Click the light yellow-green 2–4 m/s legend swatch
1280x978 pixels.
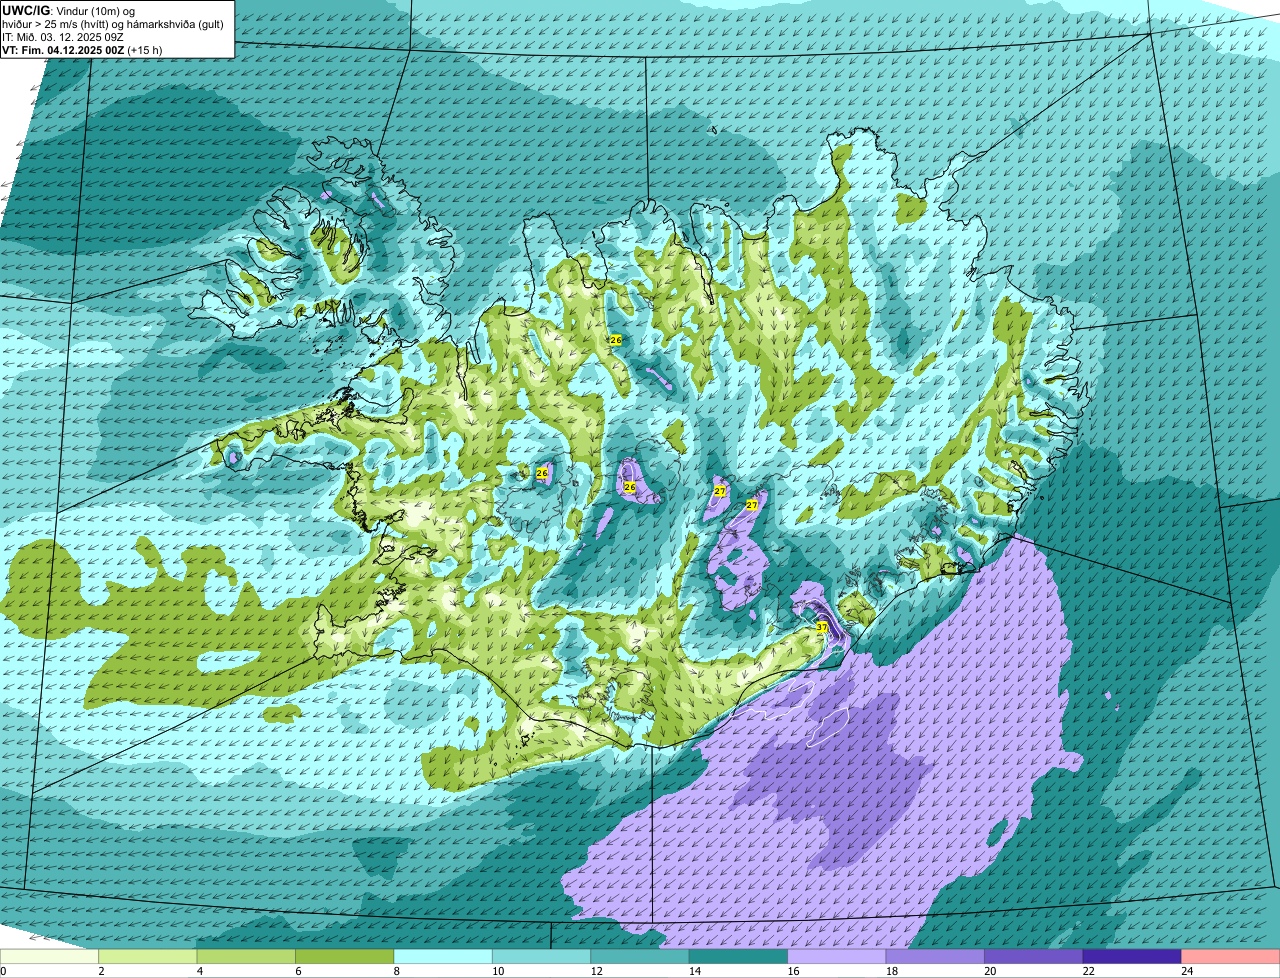(148, 957)
